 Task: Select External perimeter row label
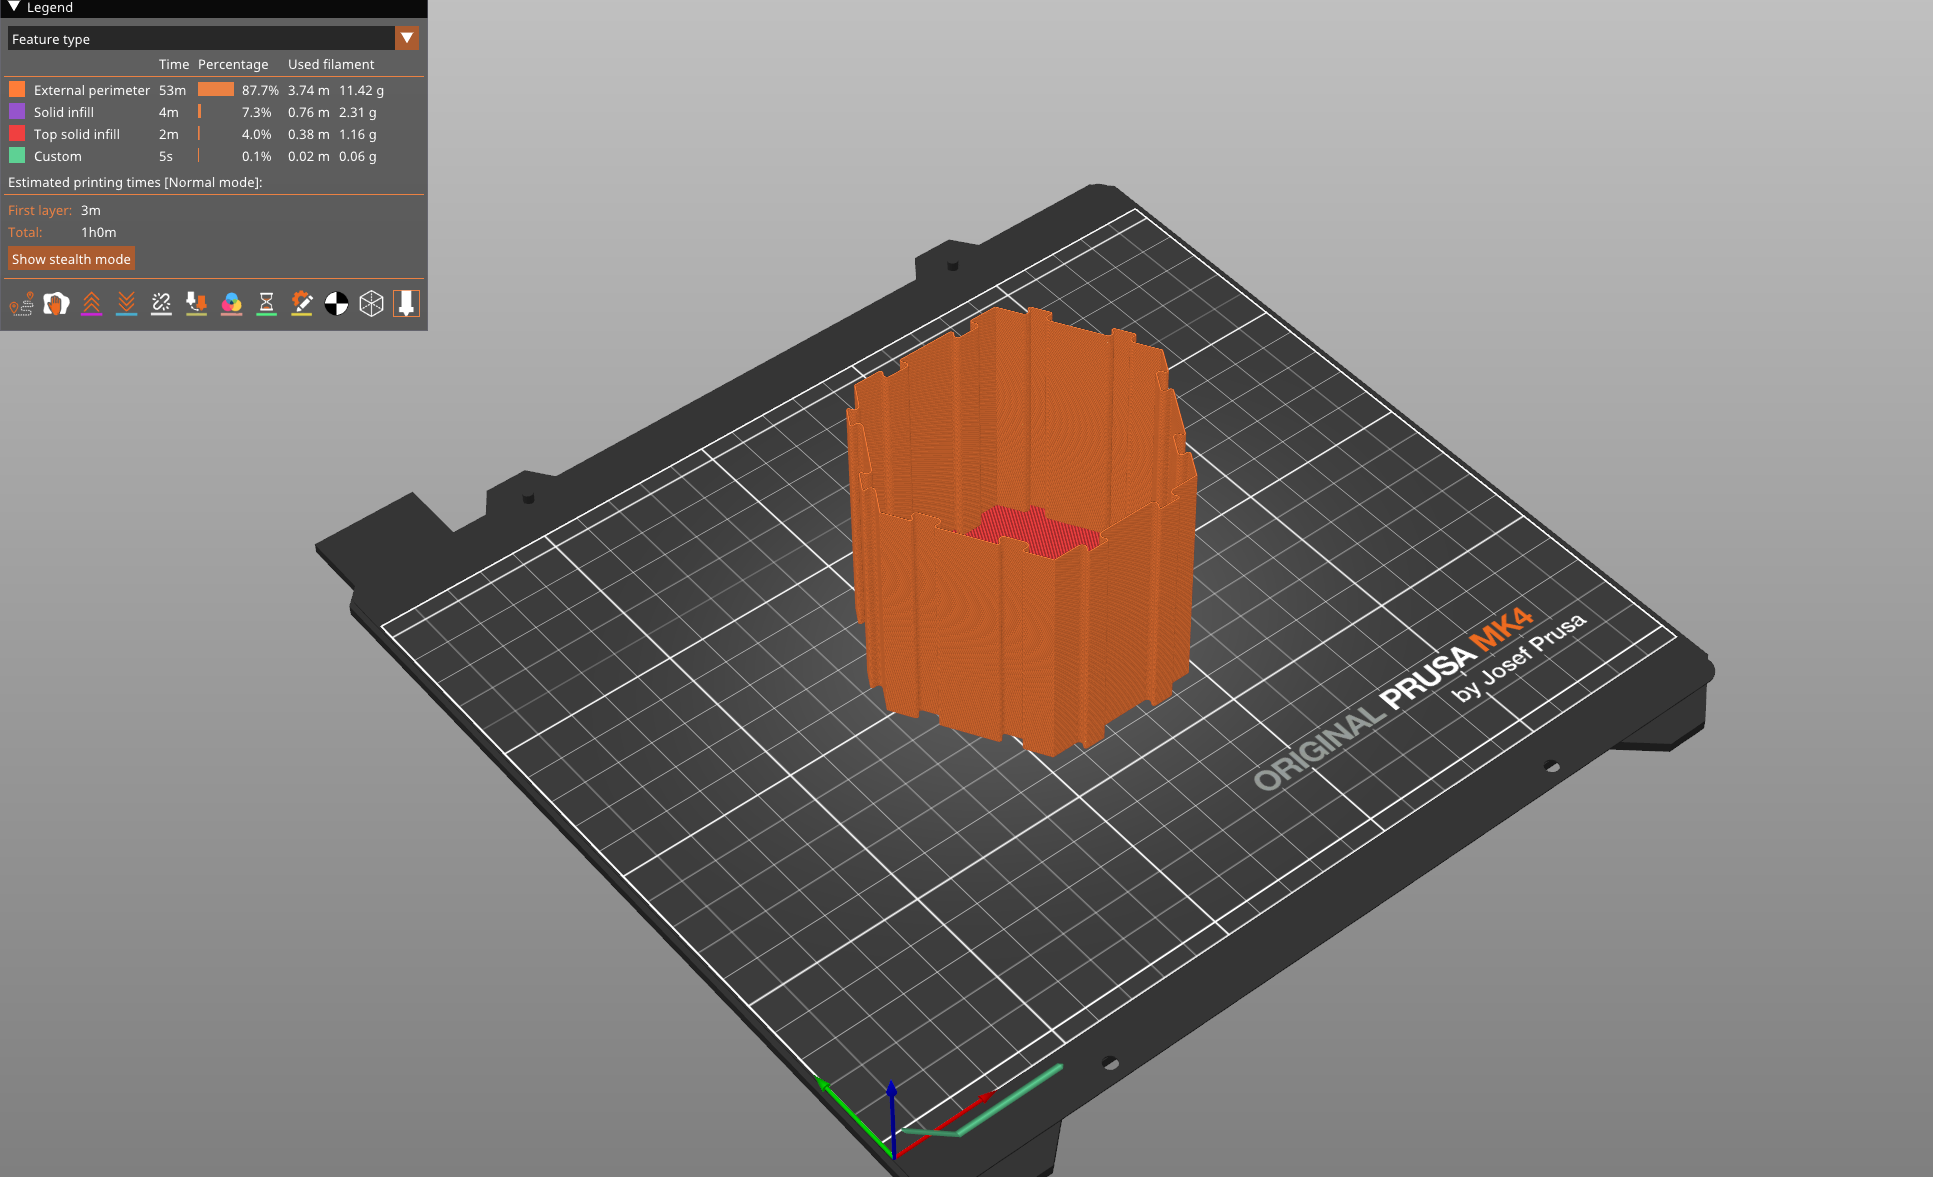tap(91, 90)
